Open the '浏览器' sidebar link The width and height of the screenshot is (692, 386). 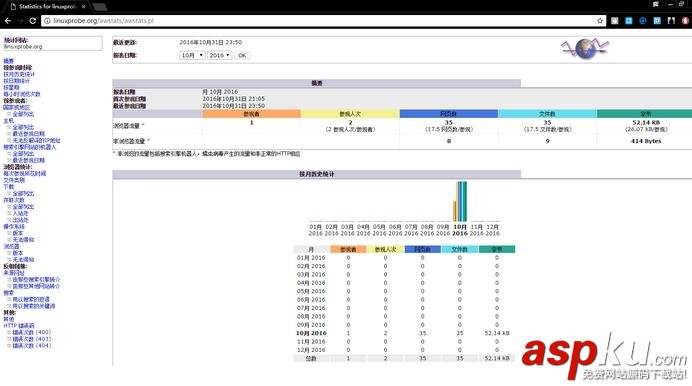pos(11,246)
